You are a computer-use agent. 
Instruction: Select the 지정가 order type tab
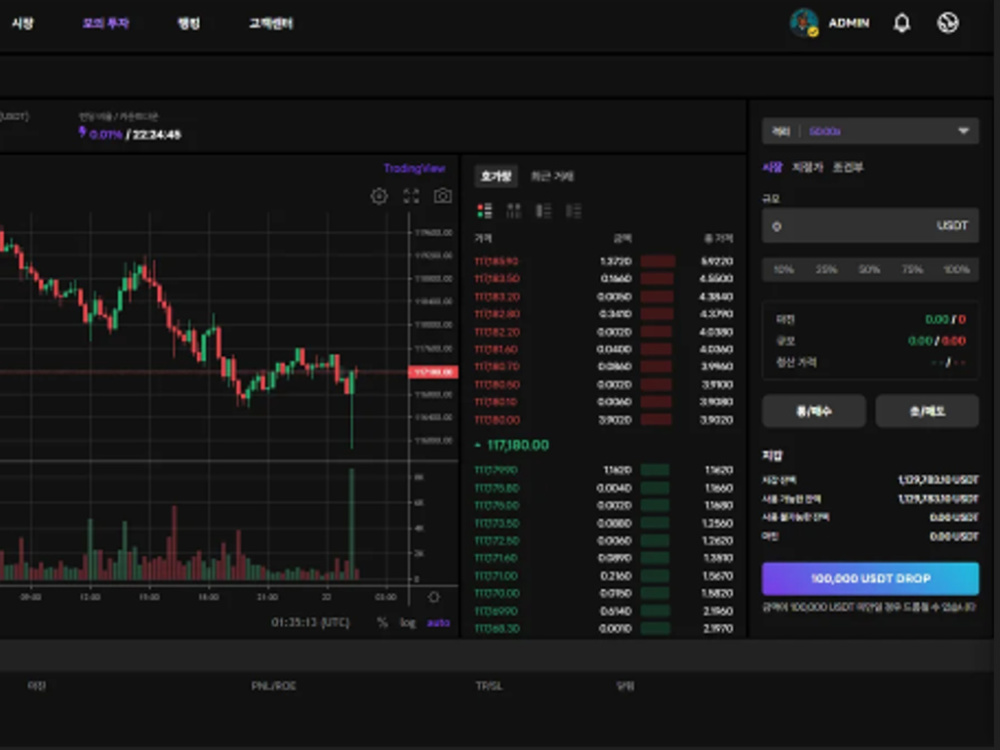coord(807,167)
